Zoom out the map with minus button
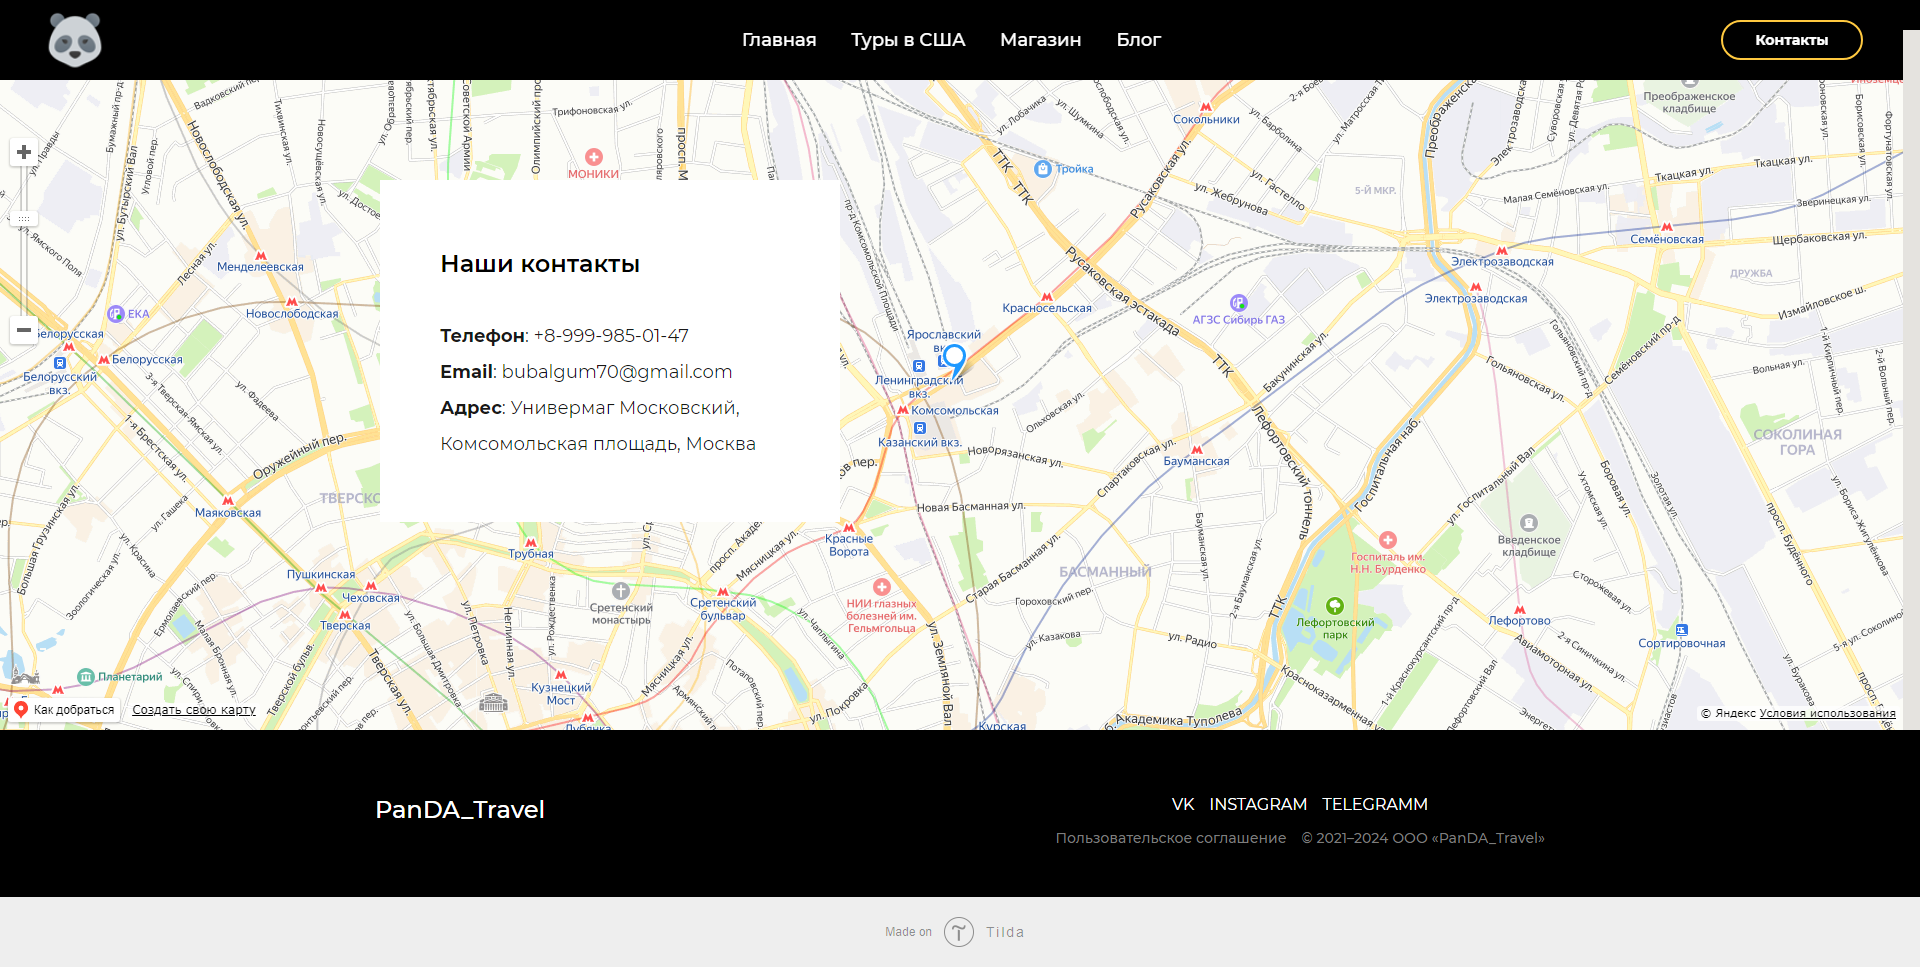Screen dimensions: 1920x967 pos(24,330)
